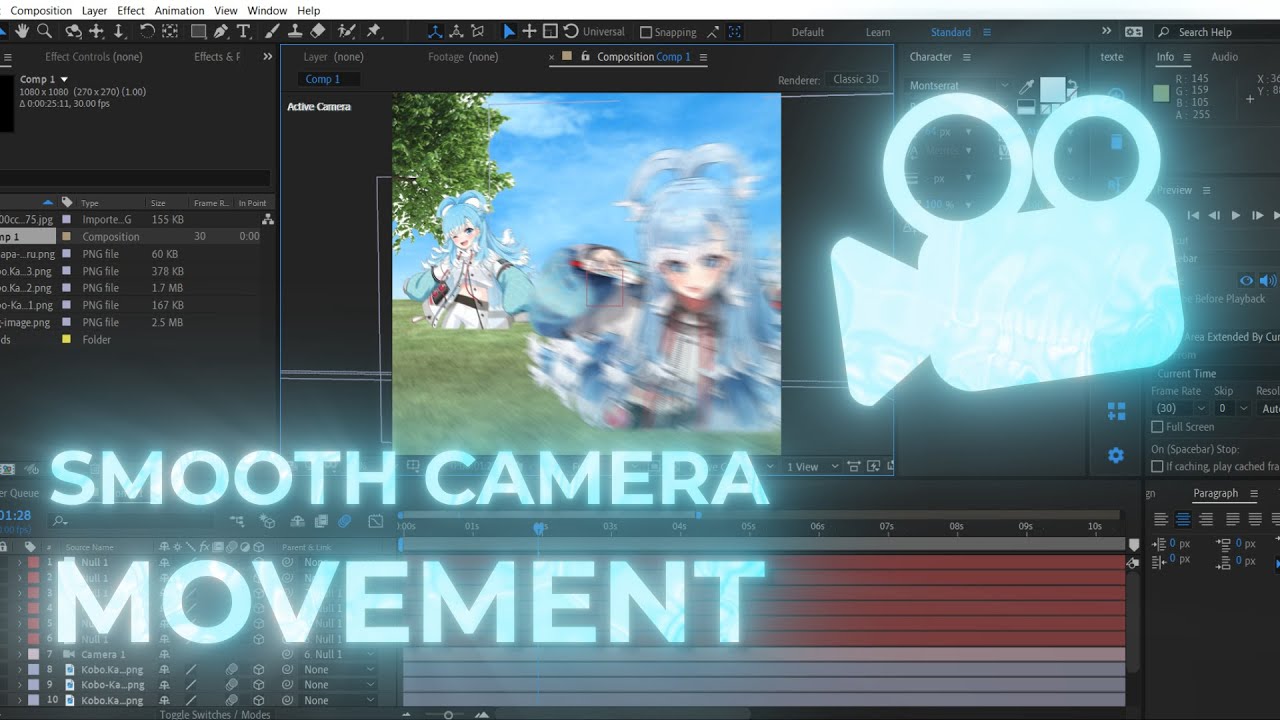Toggle lock icon on Composition tab
The height and width of the screenshot is (720, 1280).
click(586, 57)
